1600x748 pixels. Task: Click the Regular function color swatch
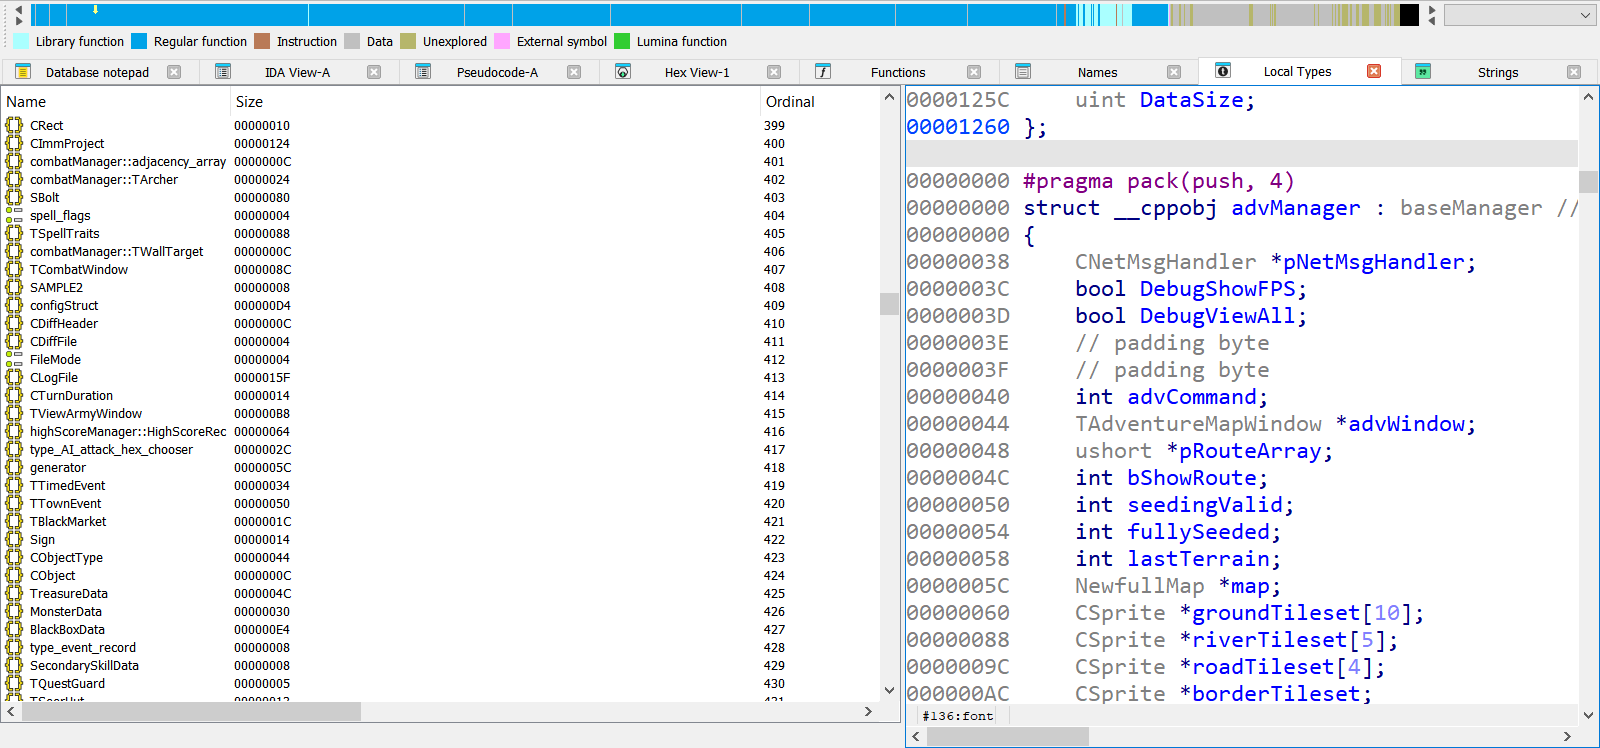(139, 41)
